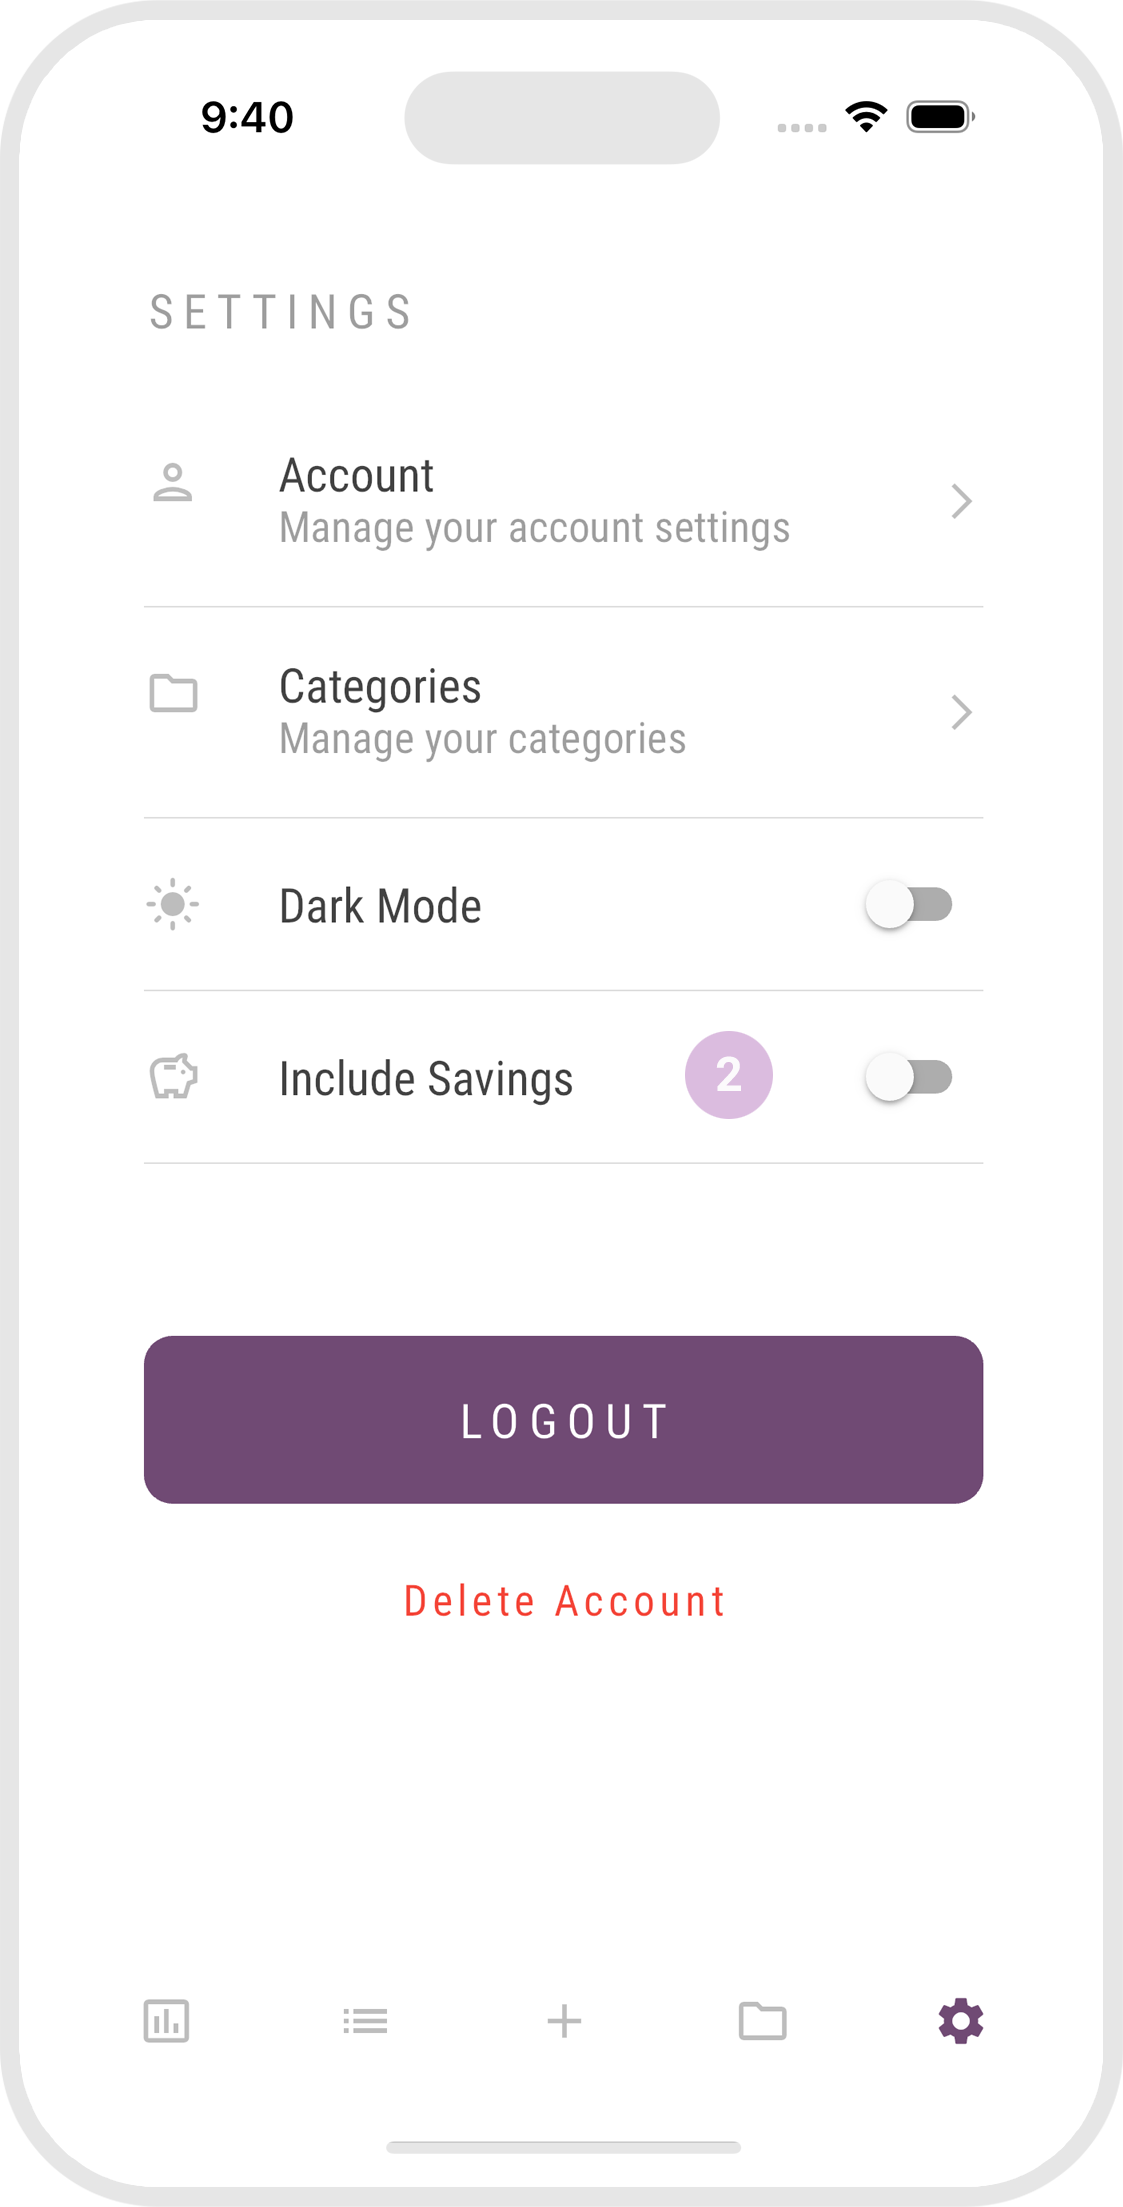Click the Dark Mode label text
The width and height of the screenshot is (1123, 2207).
point(380,906)
